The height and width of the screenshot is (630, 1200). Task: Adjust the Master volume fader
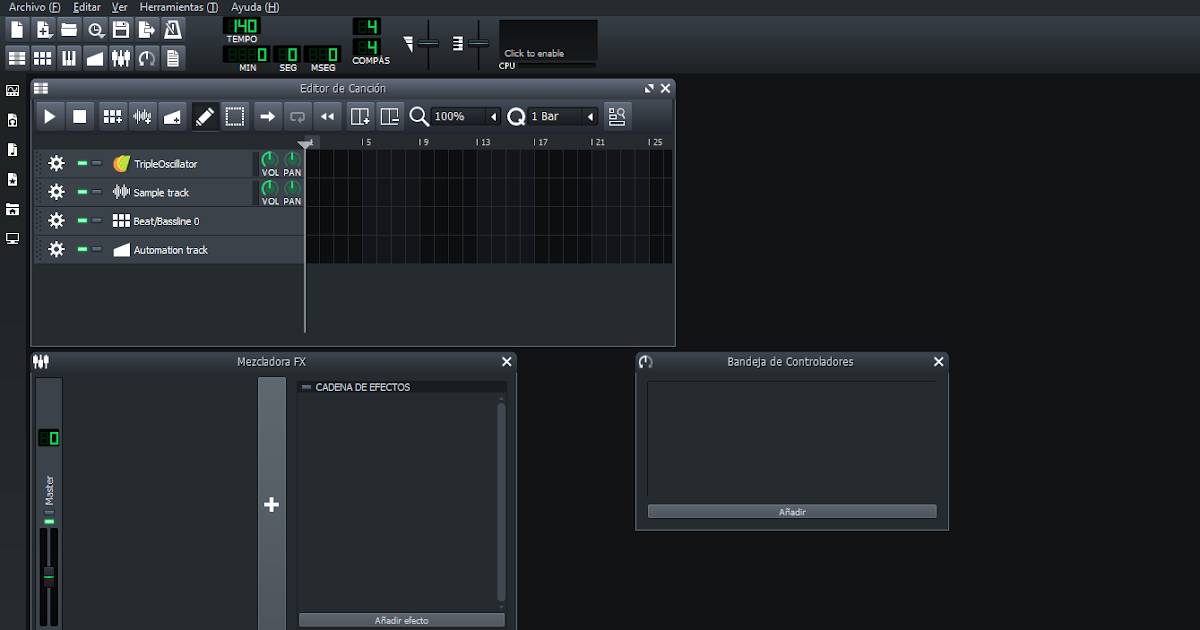[48, 575]
